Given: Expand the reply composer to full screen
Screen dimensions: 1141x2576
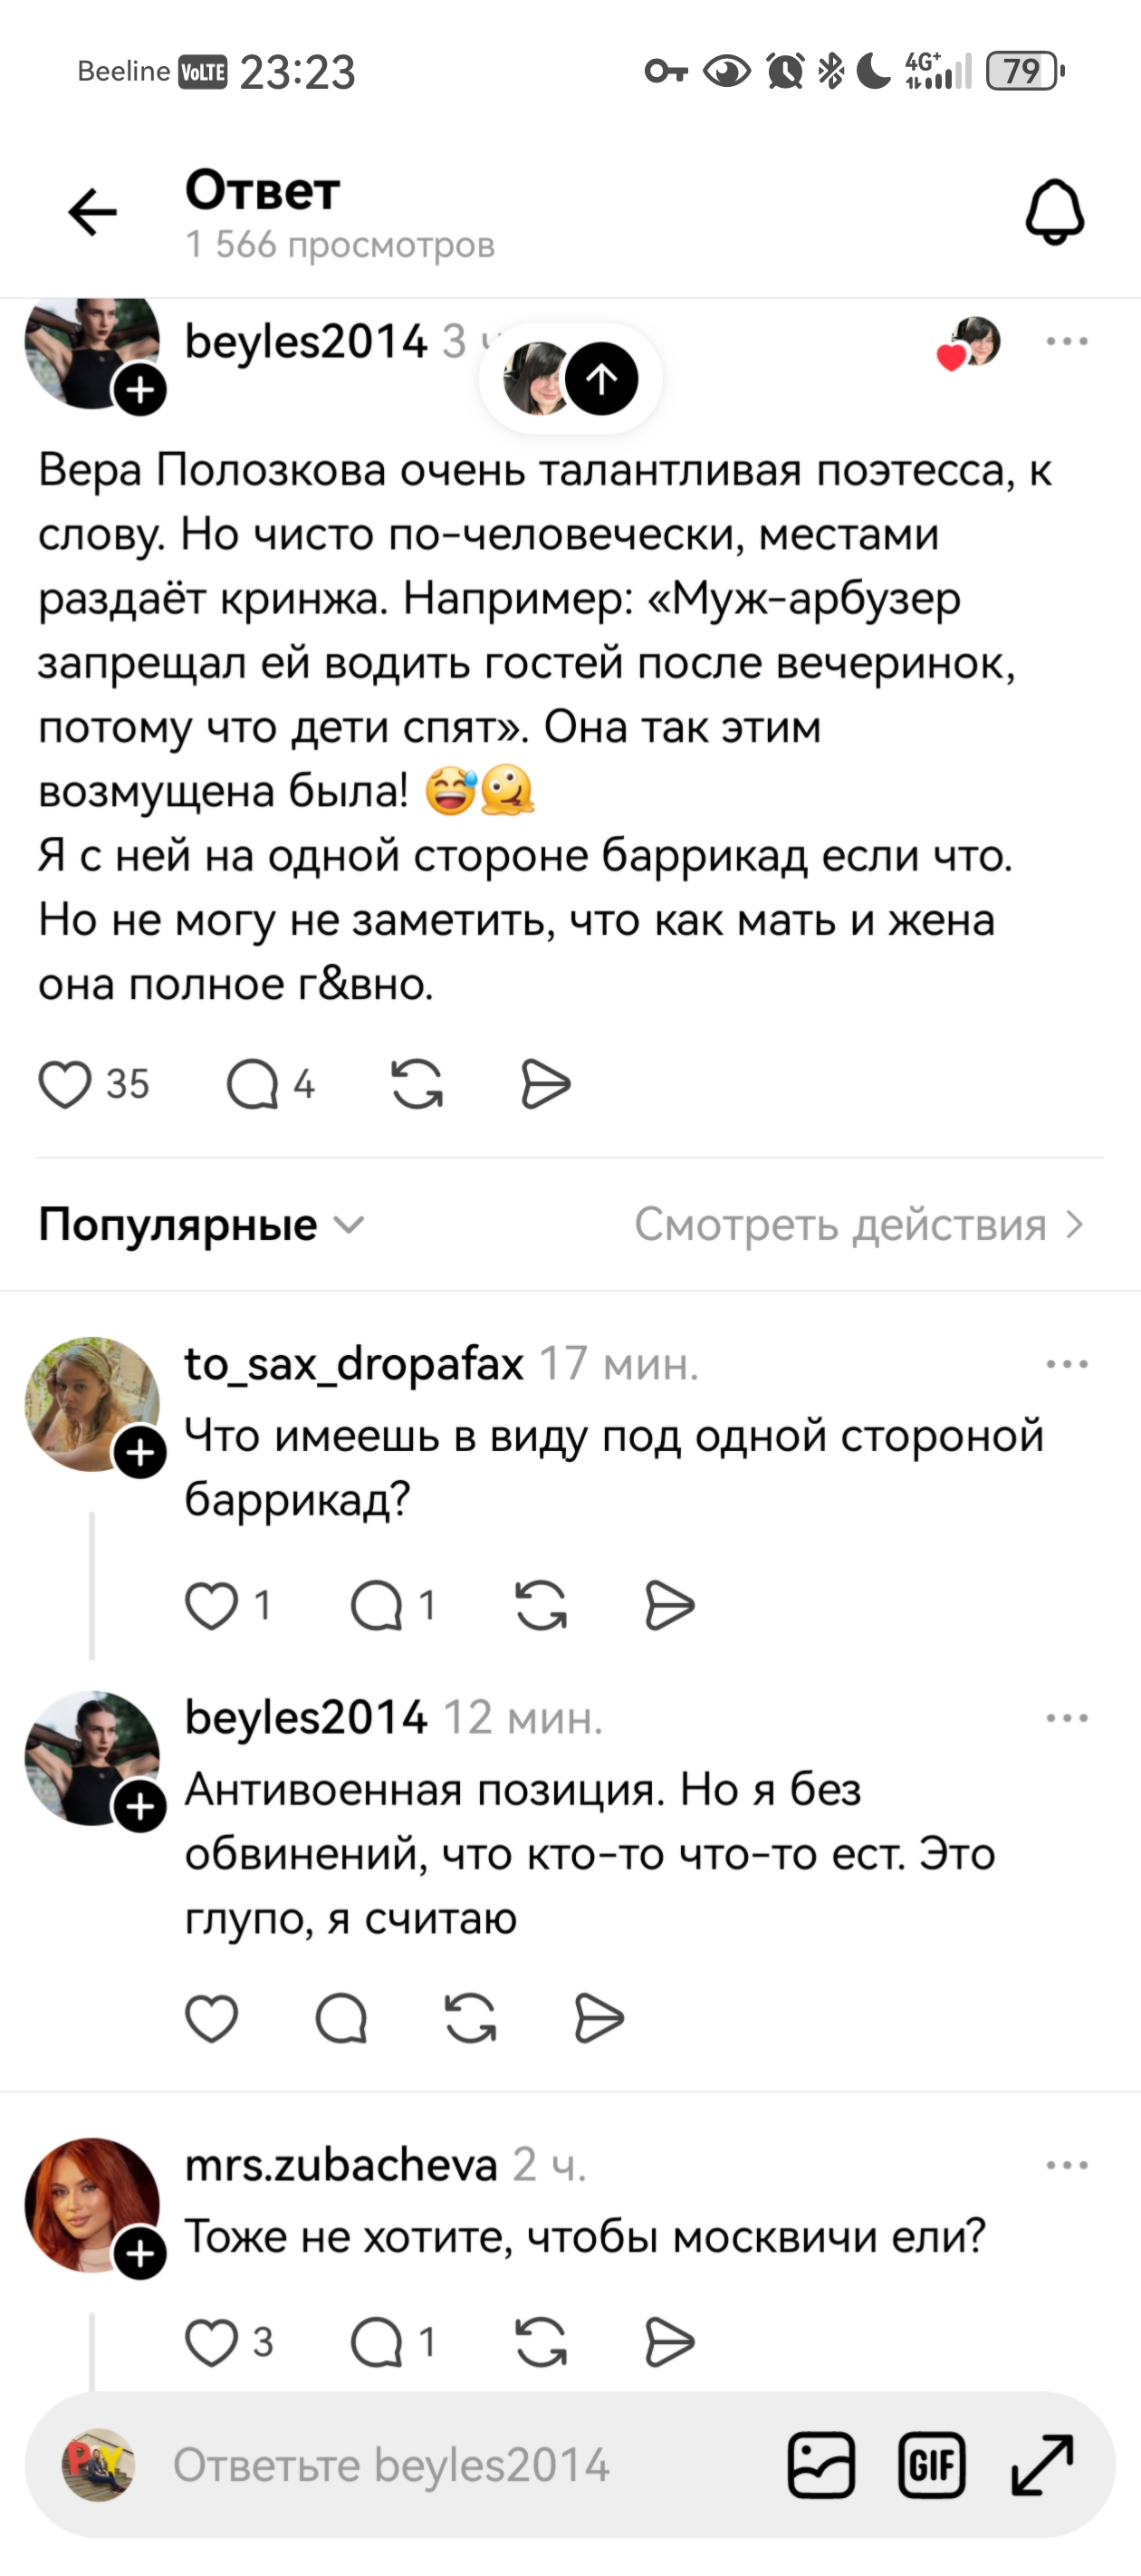Looking at the screenshot, I should 1042,2465.
